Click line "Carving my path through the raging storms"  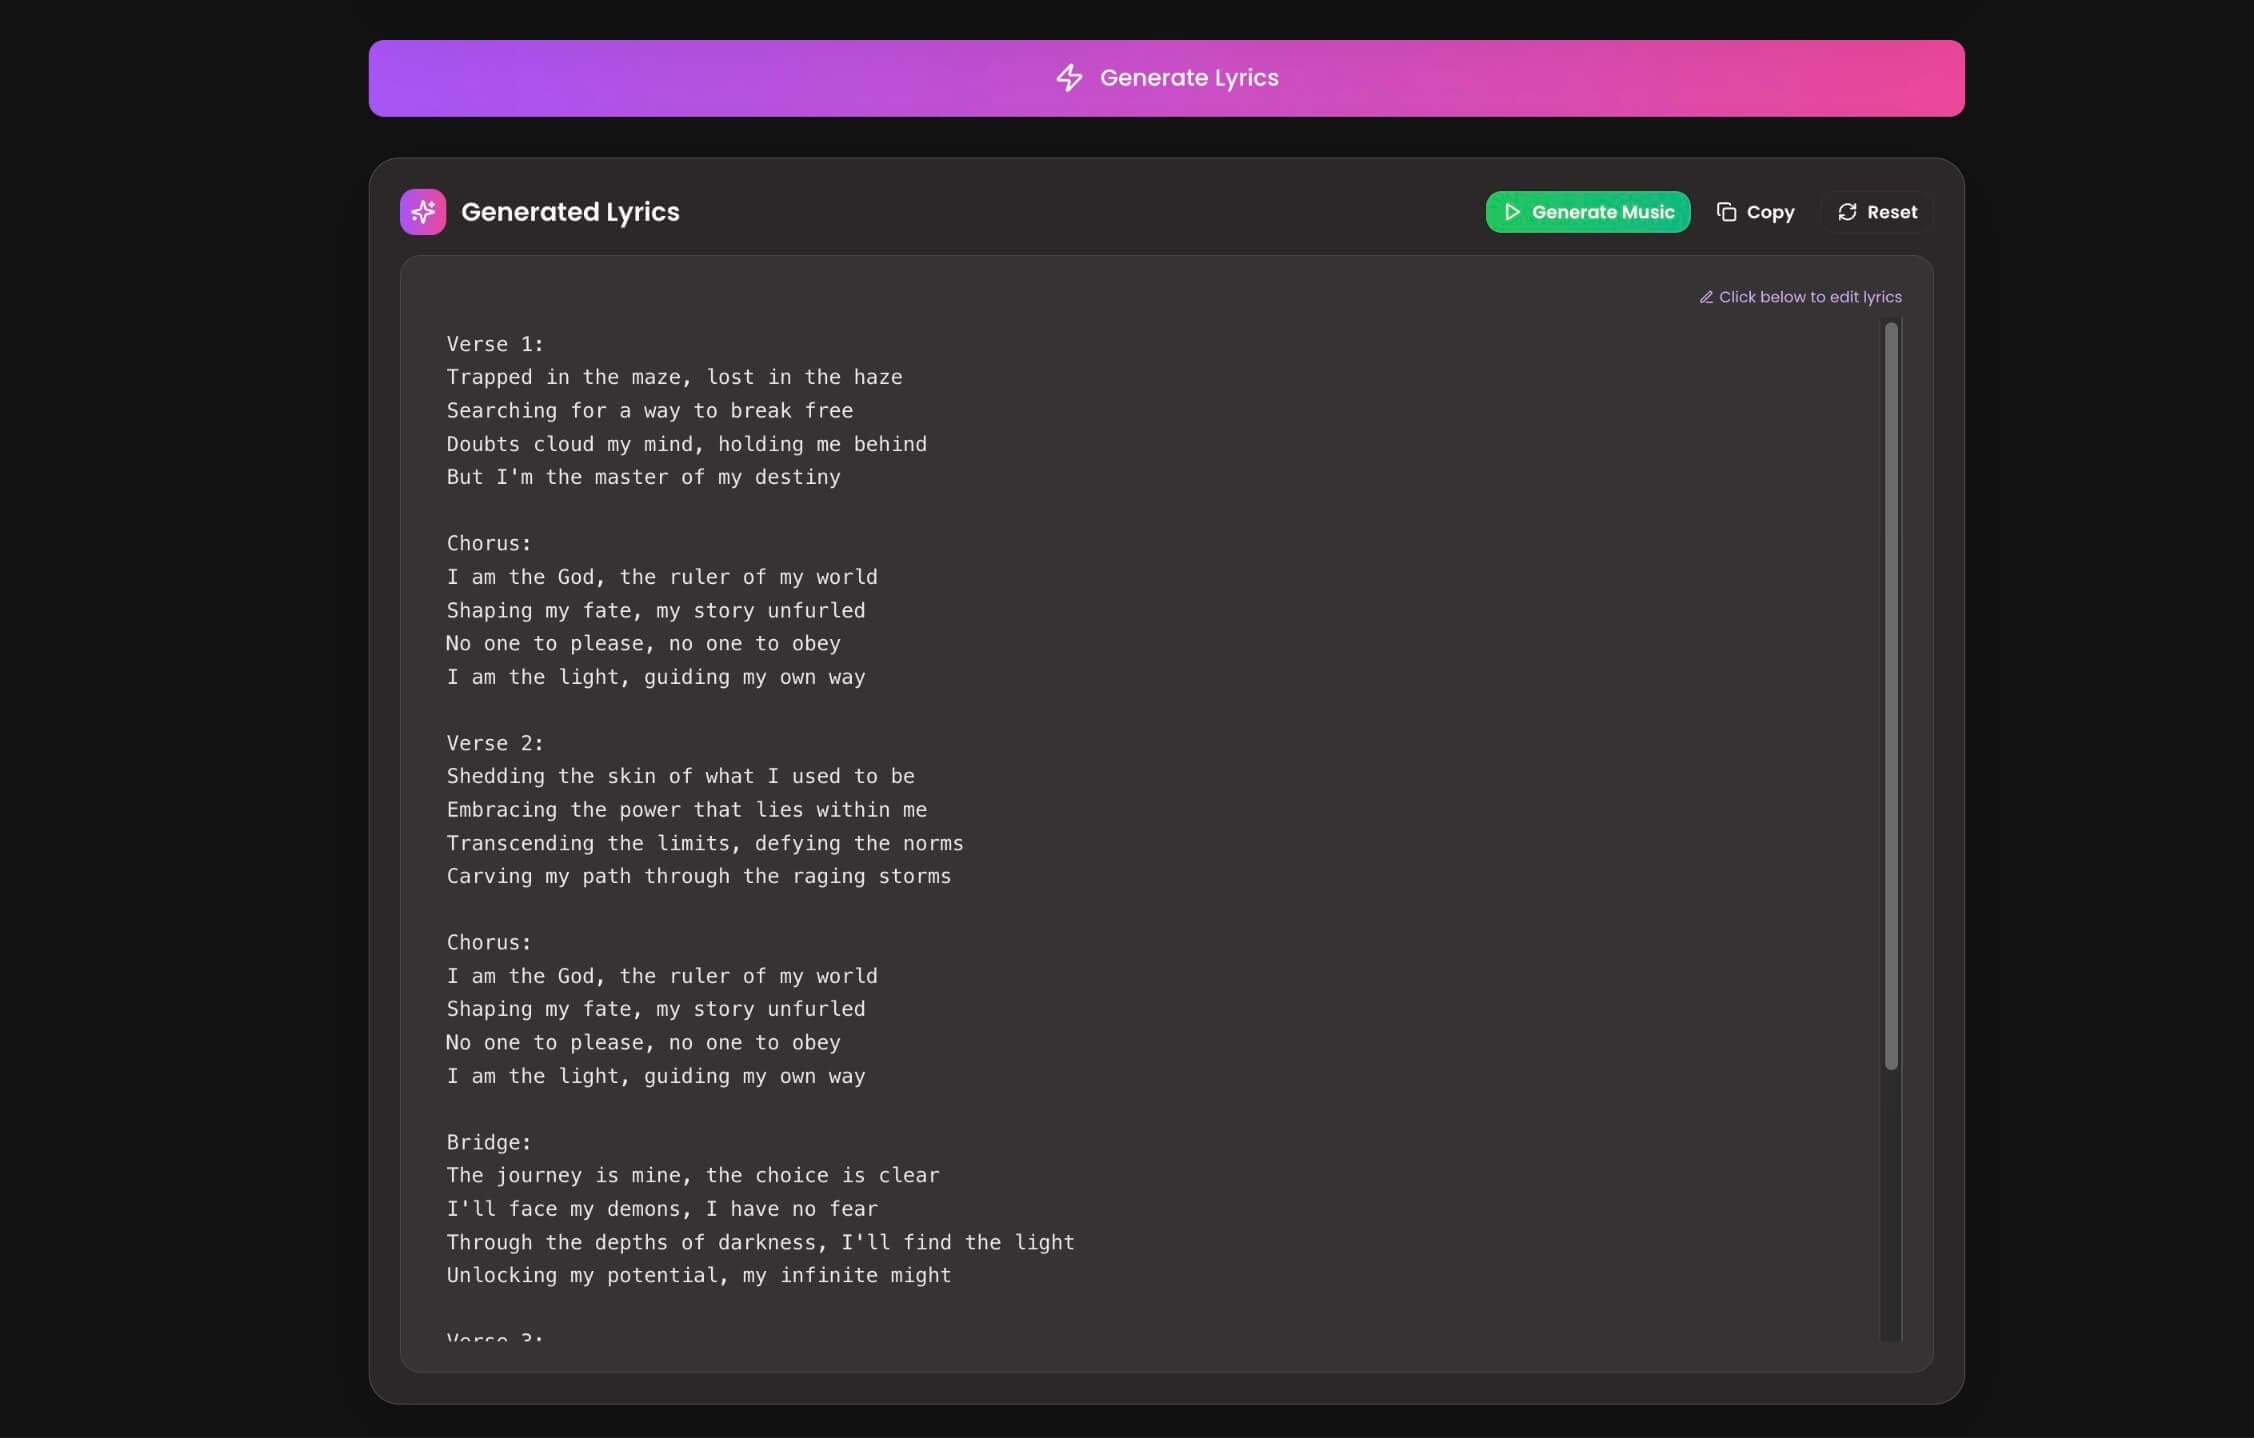(698, 876)
